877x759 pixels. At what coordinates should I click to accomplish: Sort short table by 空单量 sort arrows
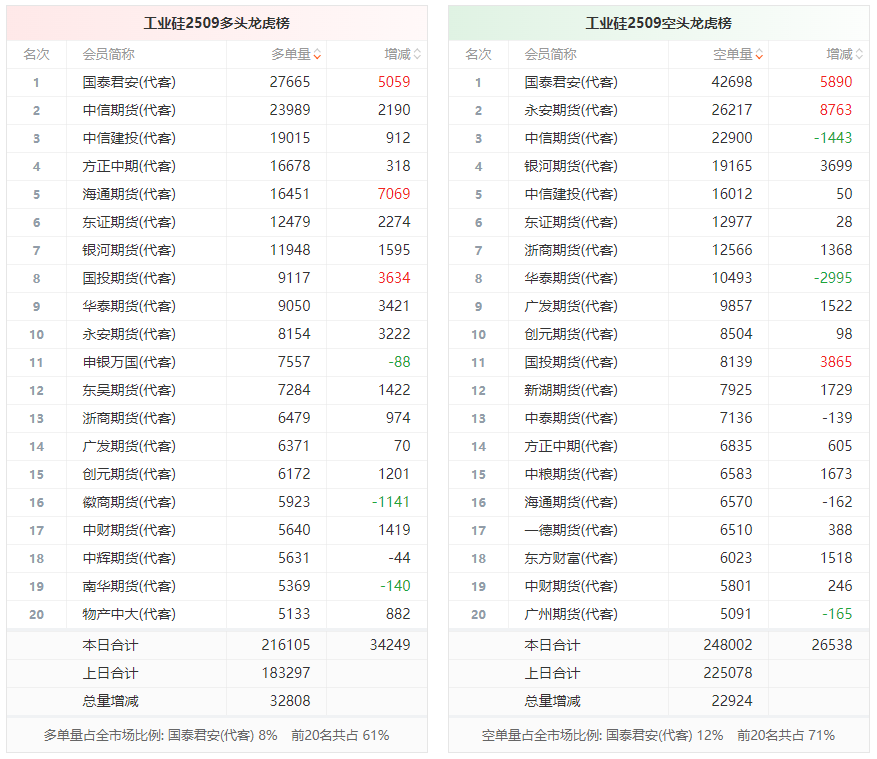point(759,55)
